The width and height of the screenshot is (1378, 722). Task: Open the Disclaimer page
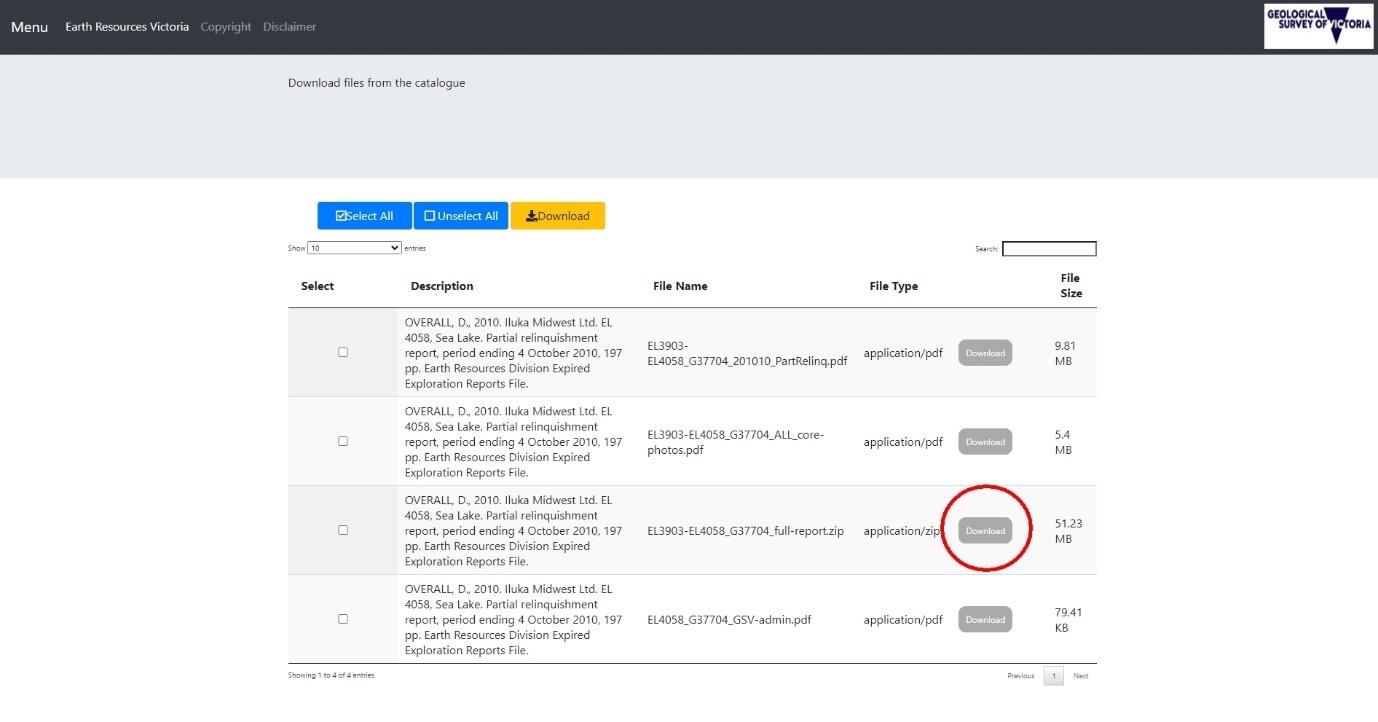pos(290,27)
